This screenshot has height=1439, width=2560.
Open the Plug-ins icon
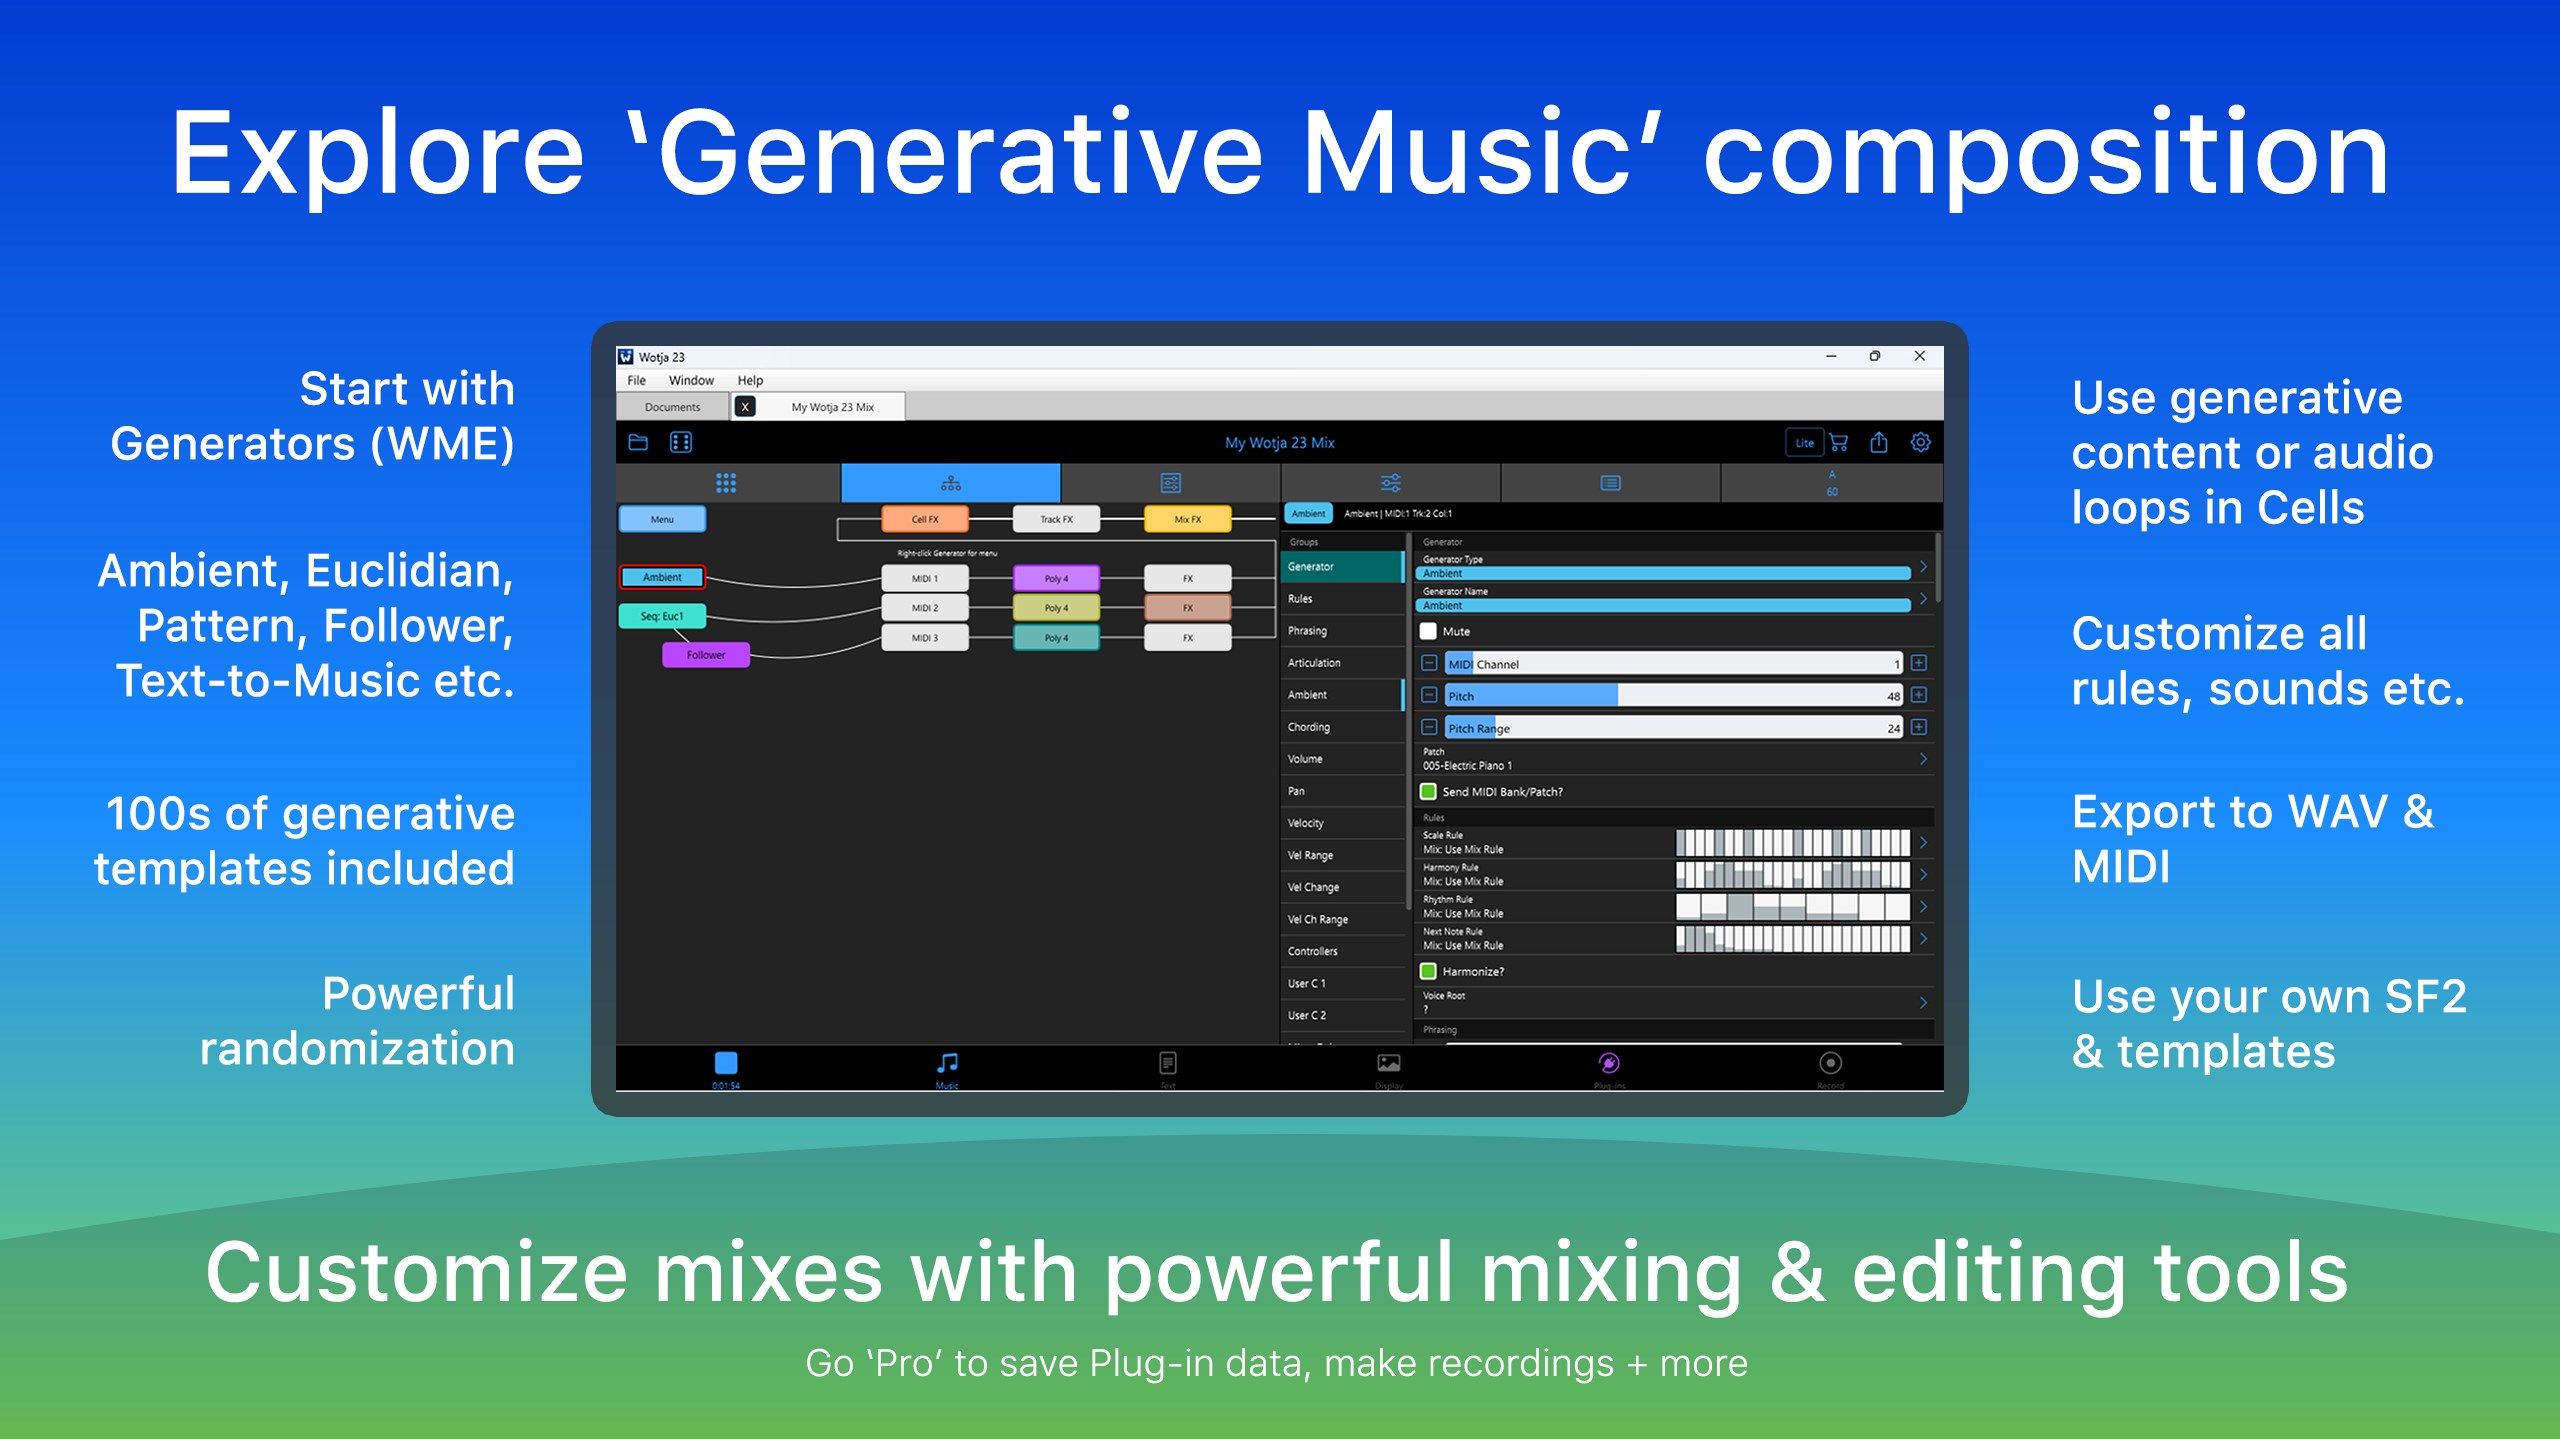1609,1062
